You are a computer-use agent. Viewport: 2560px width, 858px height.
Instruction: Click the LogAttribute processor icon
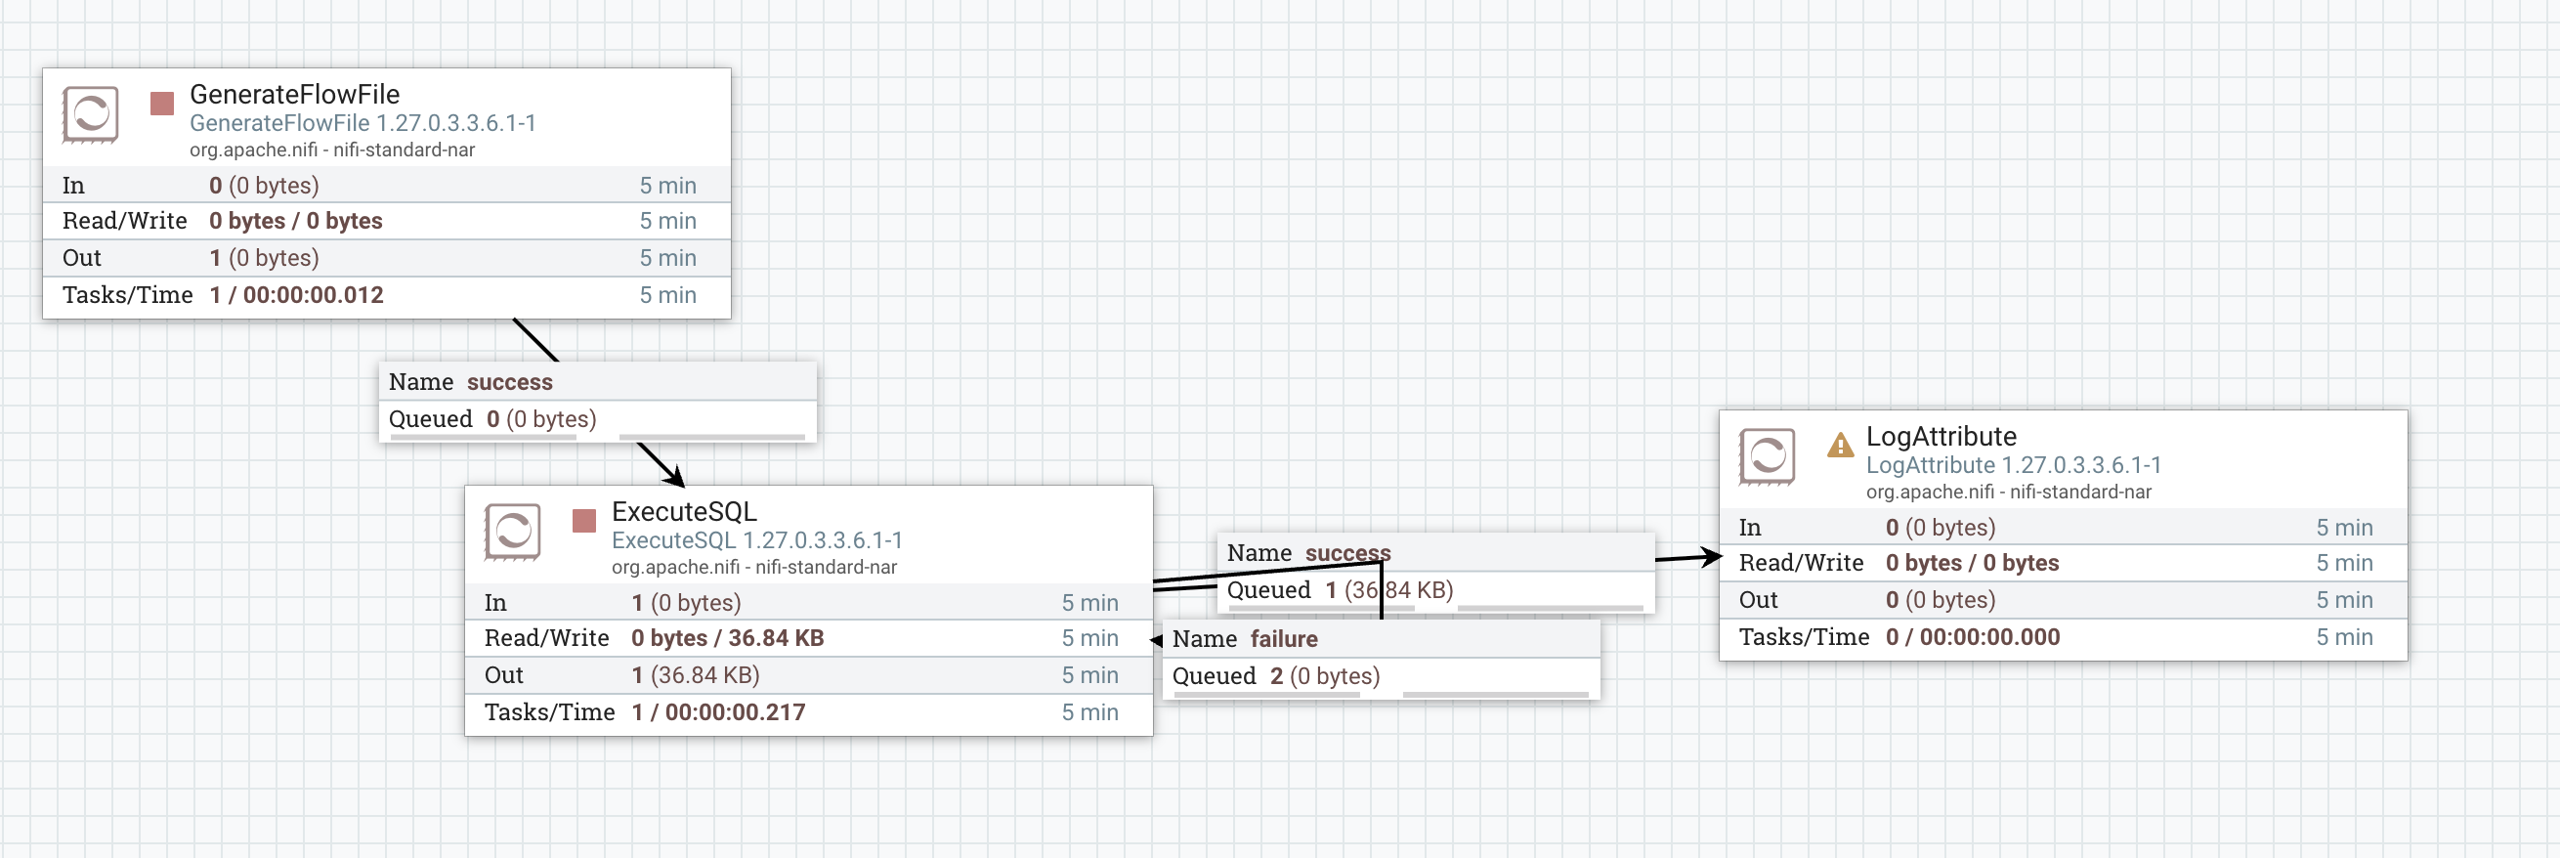click(1766, 456)
